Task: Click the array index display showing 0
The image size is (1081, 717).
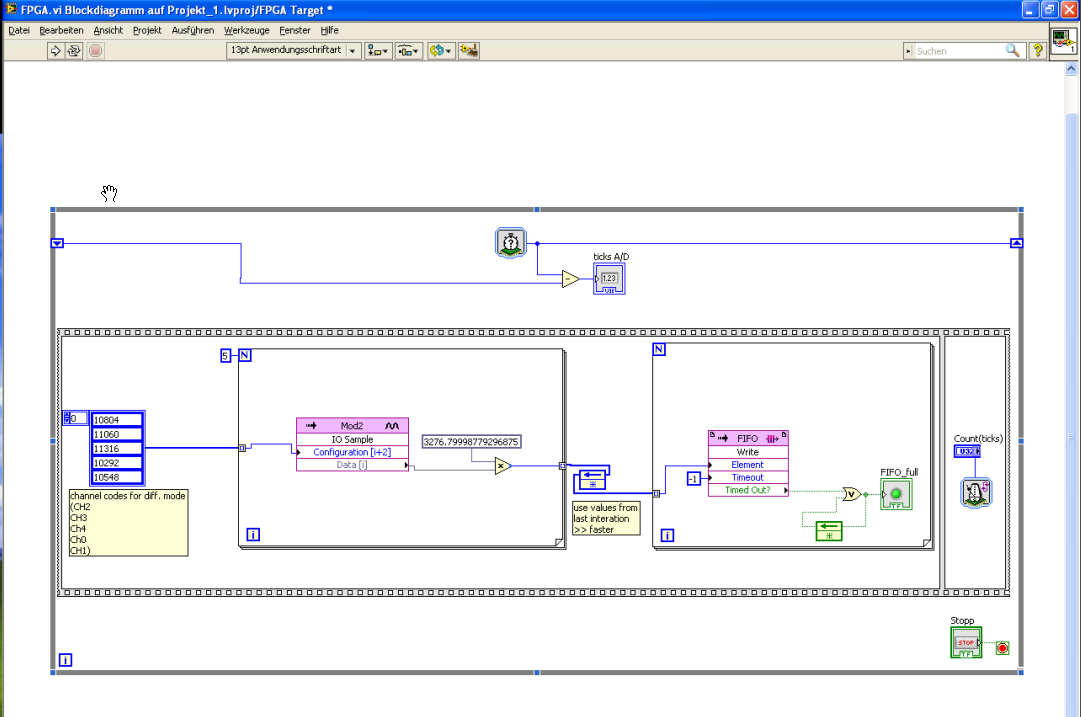Action: 76,418
